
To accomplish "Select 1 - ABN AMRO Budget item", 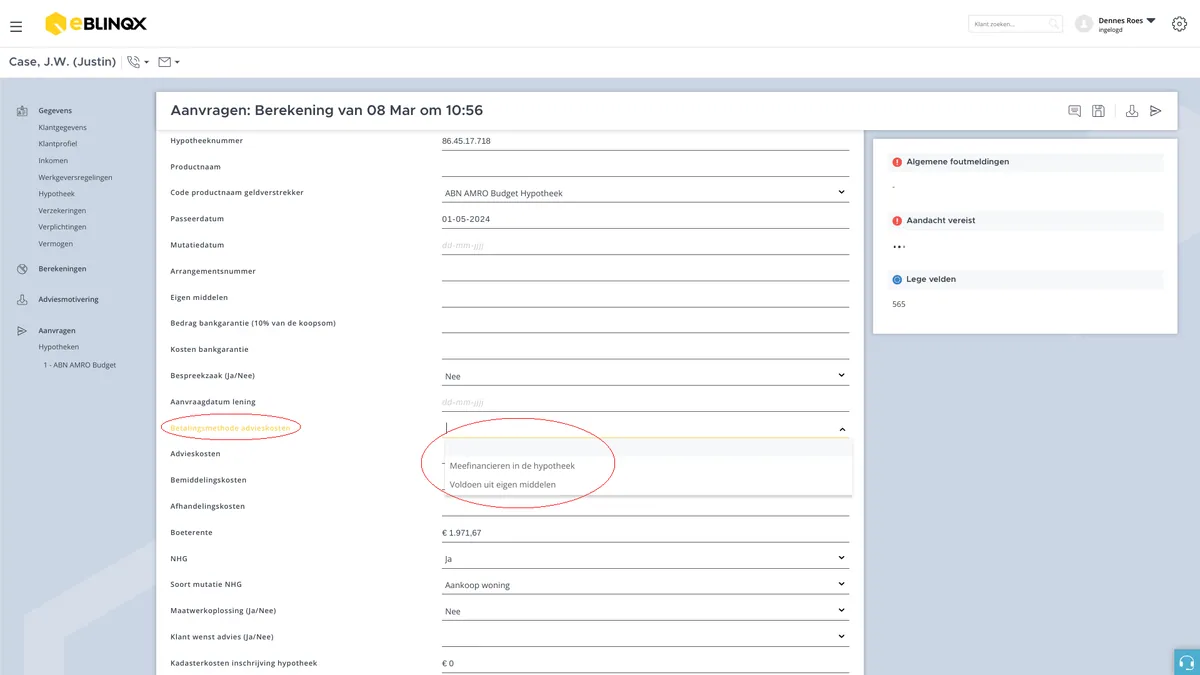I will click(80, 365).
